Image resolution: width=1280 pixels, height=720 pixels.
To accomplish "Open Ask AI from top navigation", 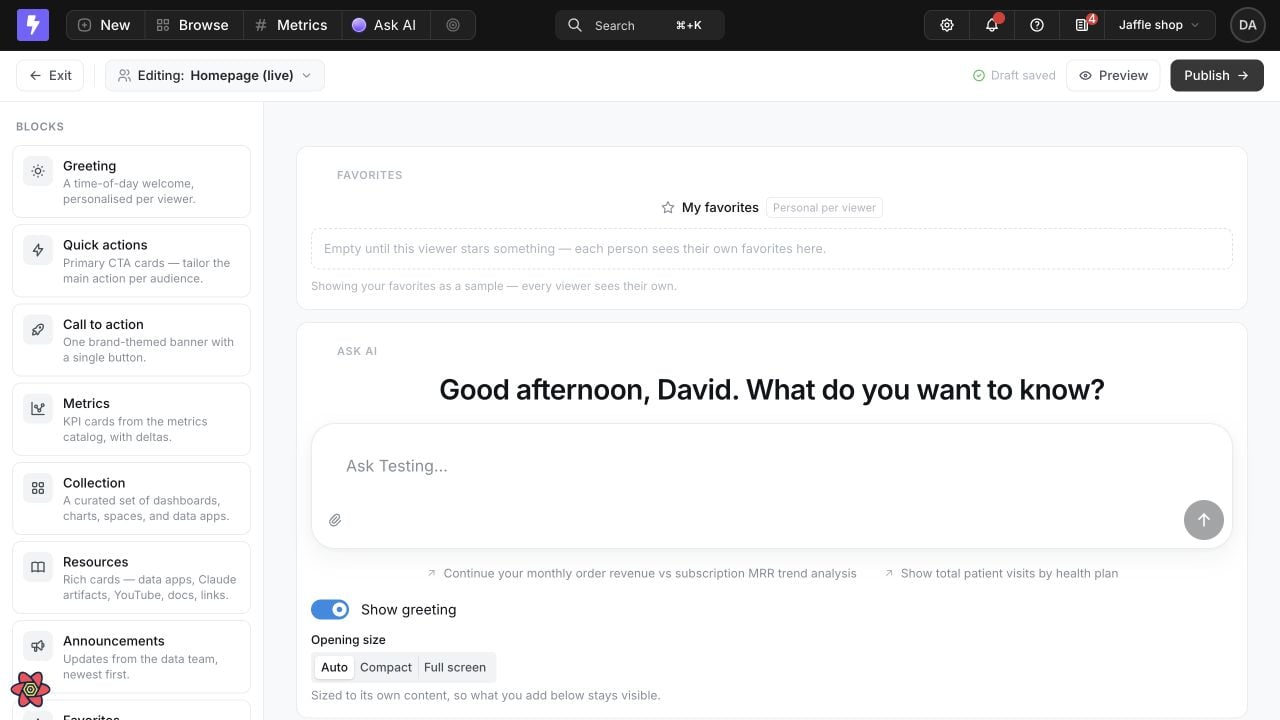I will point(385,25).
